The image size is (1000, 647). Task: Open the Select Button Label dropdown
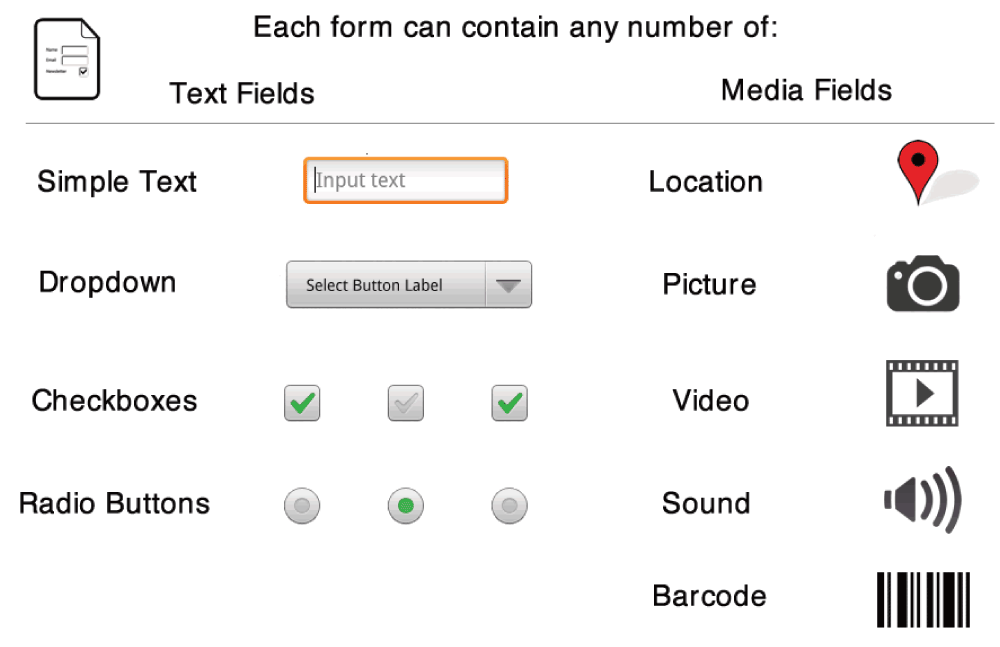click(x=409, y=285)
